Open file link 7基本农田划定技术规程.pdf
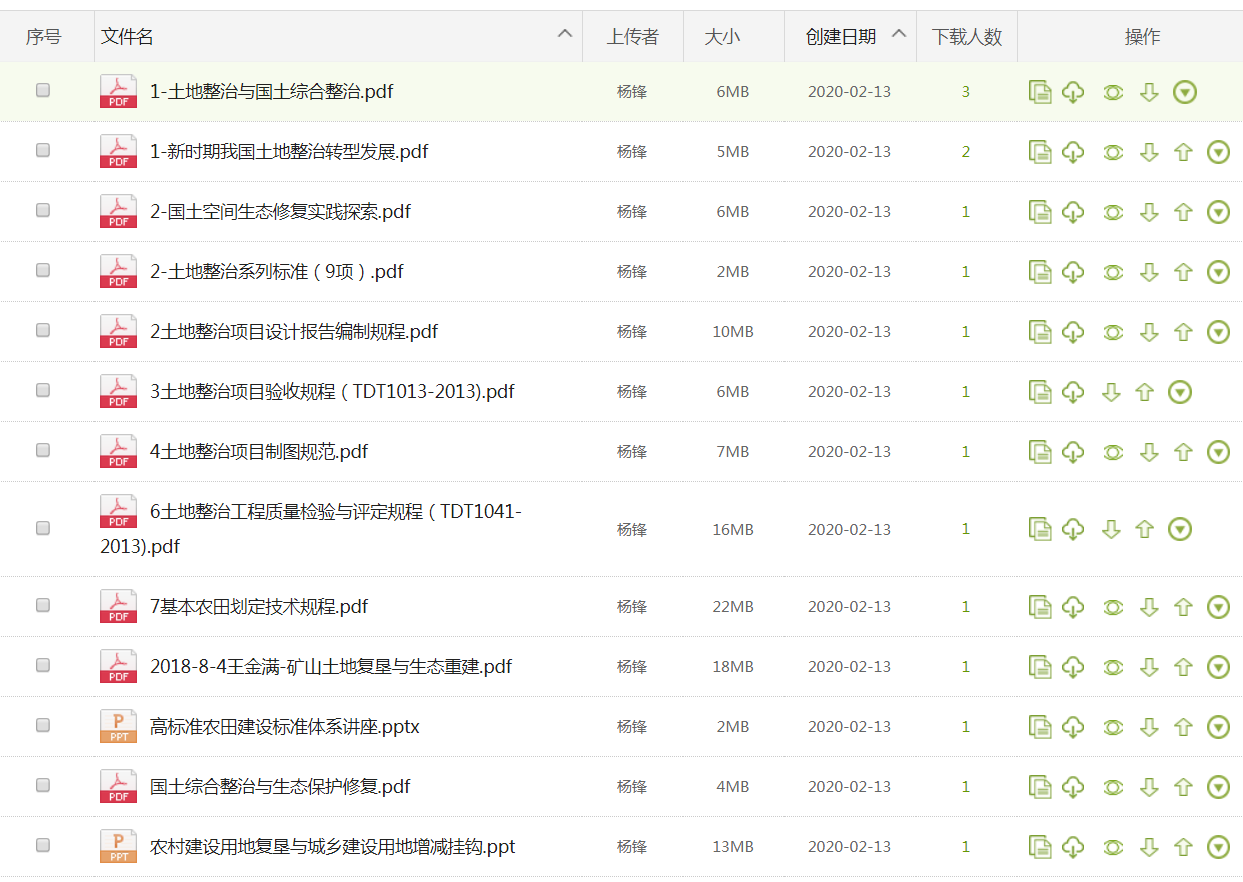Viewport: 1243px width, 882px height. (x=259, y=607)
